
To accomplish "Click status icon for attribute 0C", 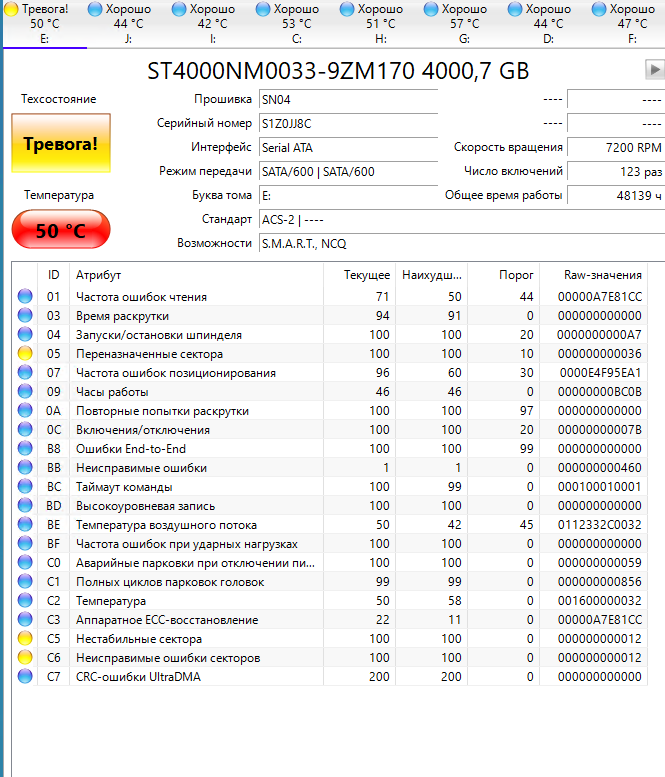I will click(x=25, y=429).
